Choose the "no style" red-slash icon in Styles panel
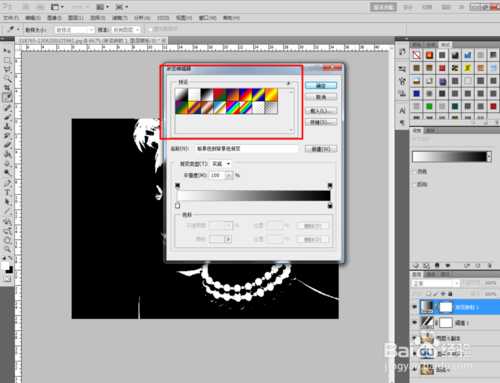Viewport: 500px width, 383px height. point(416,55)
